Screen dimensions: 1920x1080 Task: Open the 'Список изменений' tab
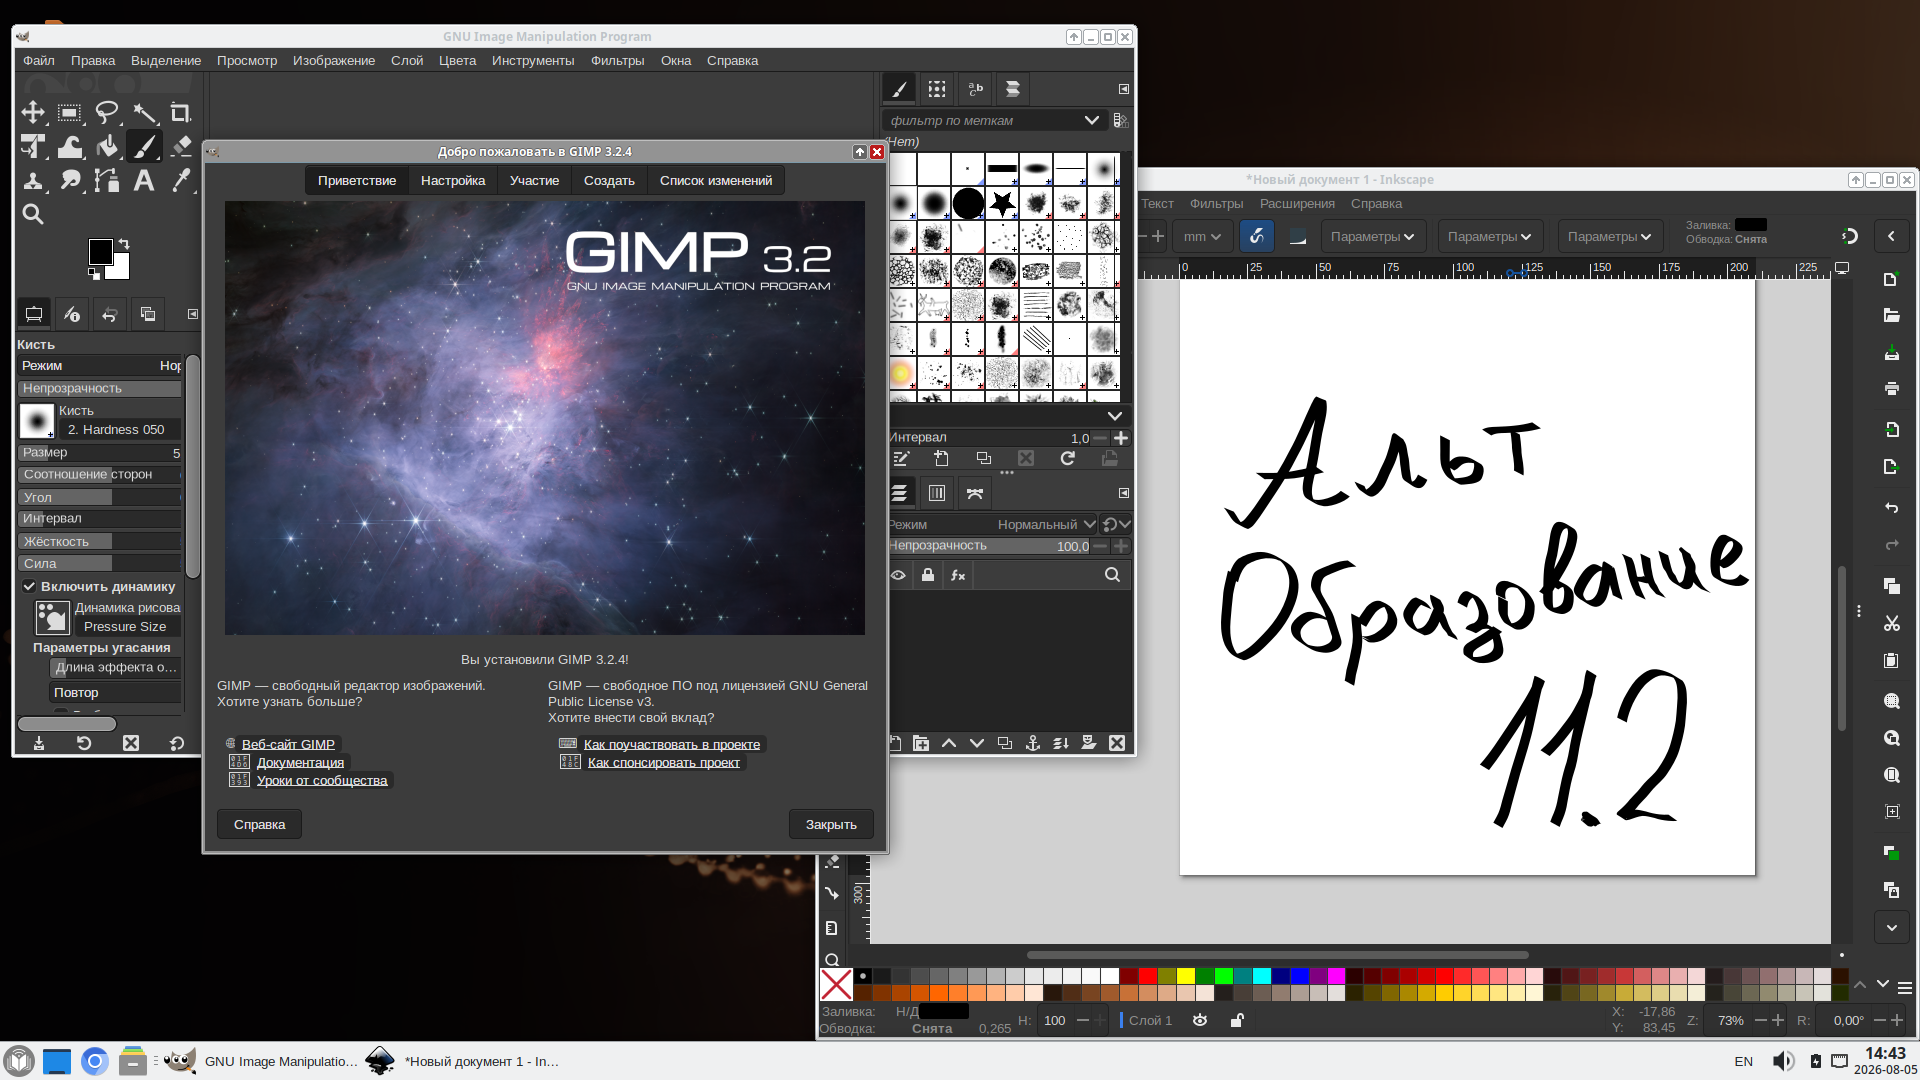[x=716, y=181]
